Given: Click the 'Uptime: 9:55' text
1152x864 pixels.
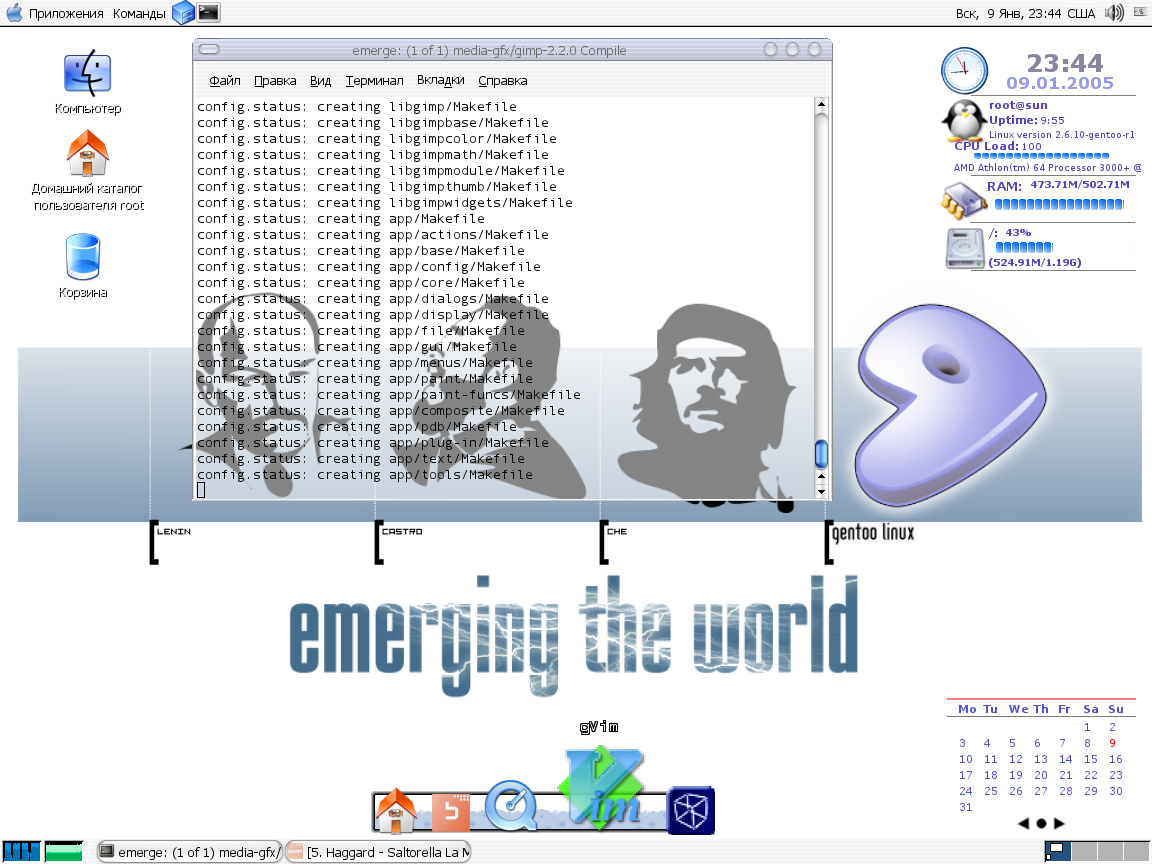Looking at the screenshot, I should coord(1026,120).
